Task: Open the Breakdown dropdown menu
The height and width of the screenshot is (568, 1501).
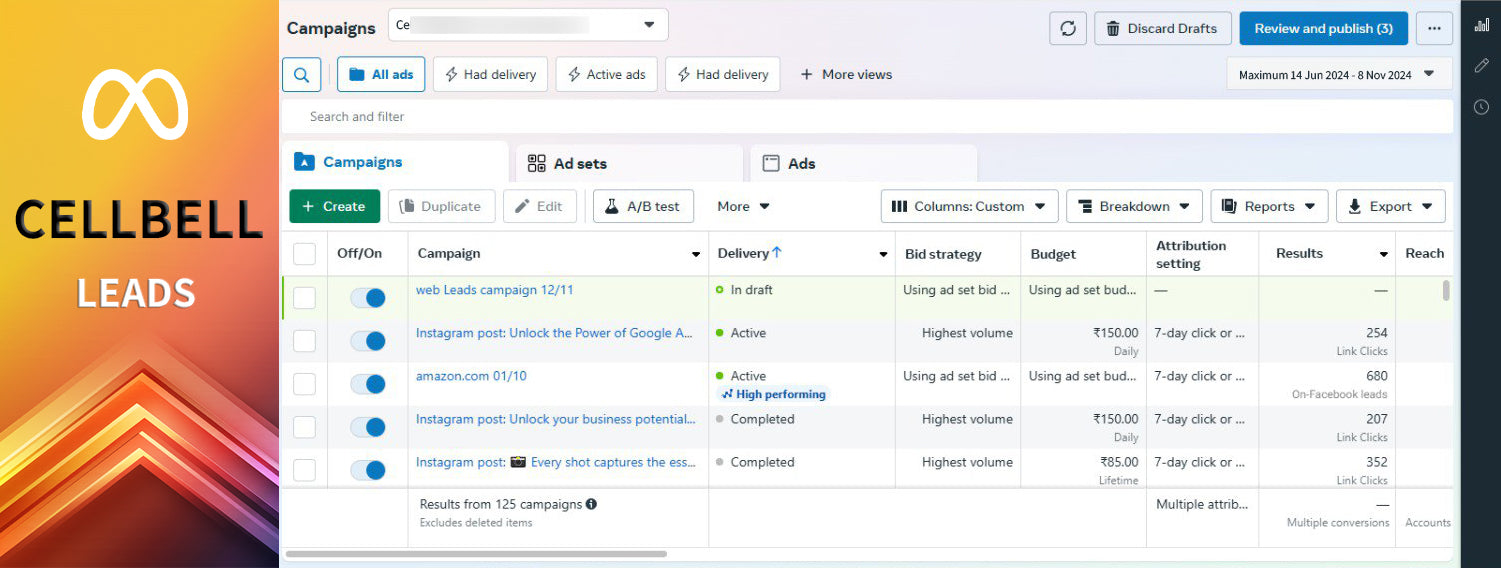Action: [1134, 206]
